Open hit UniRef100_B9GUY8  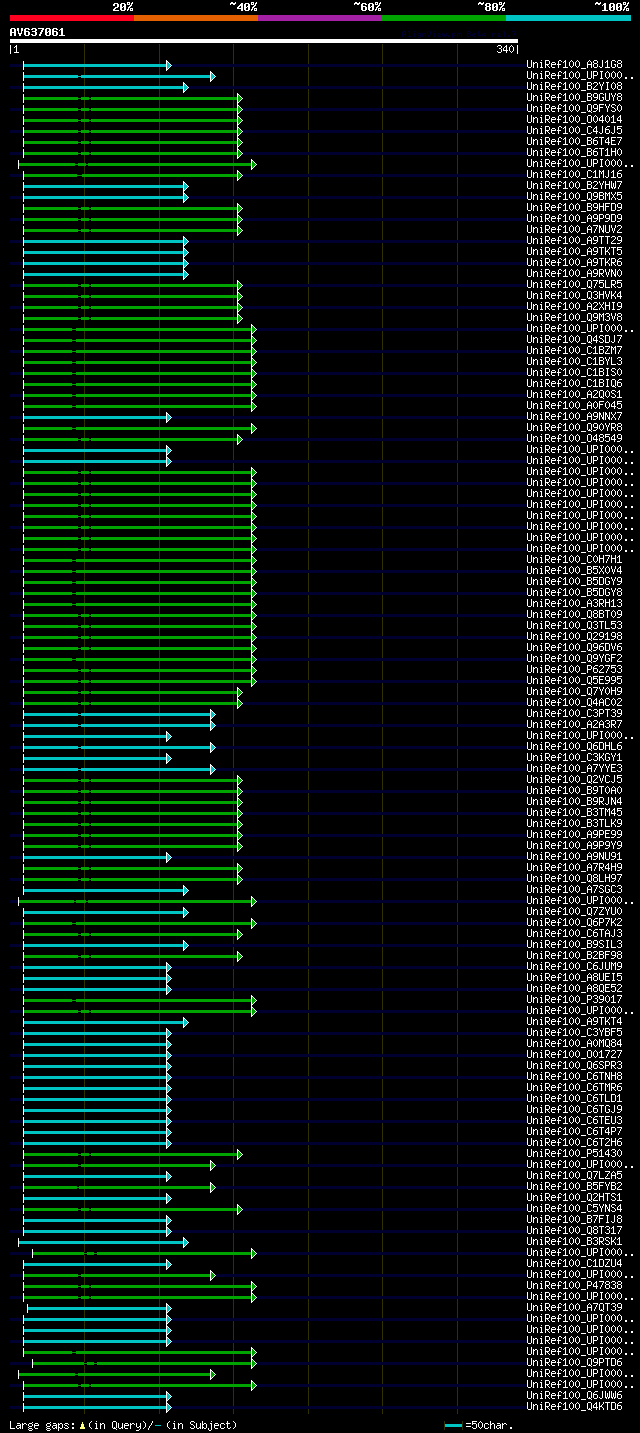pos(574,98)
